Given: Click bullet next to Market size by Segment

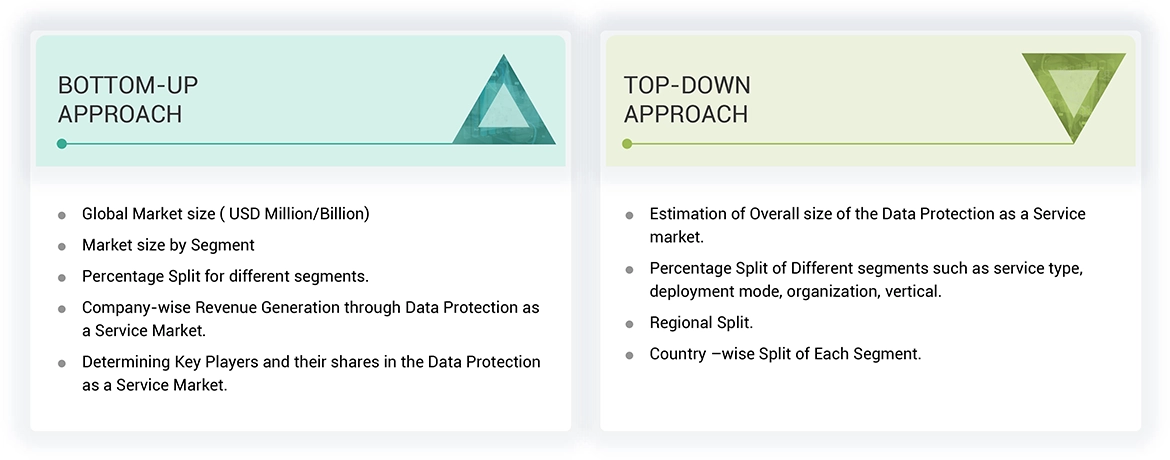Looking at the screenshot, I should pyautogui.click(x=62, y=246).
